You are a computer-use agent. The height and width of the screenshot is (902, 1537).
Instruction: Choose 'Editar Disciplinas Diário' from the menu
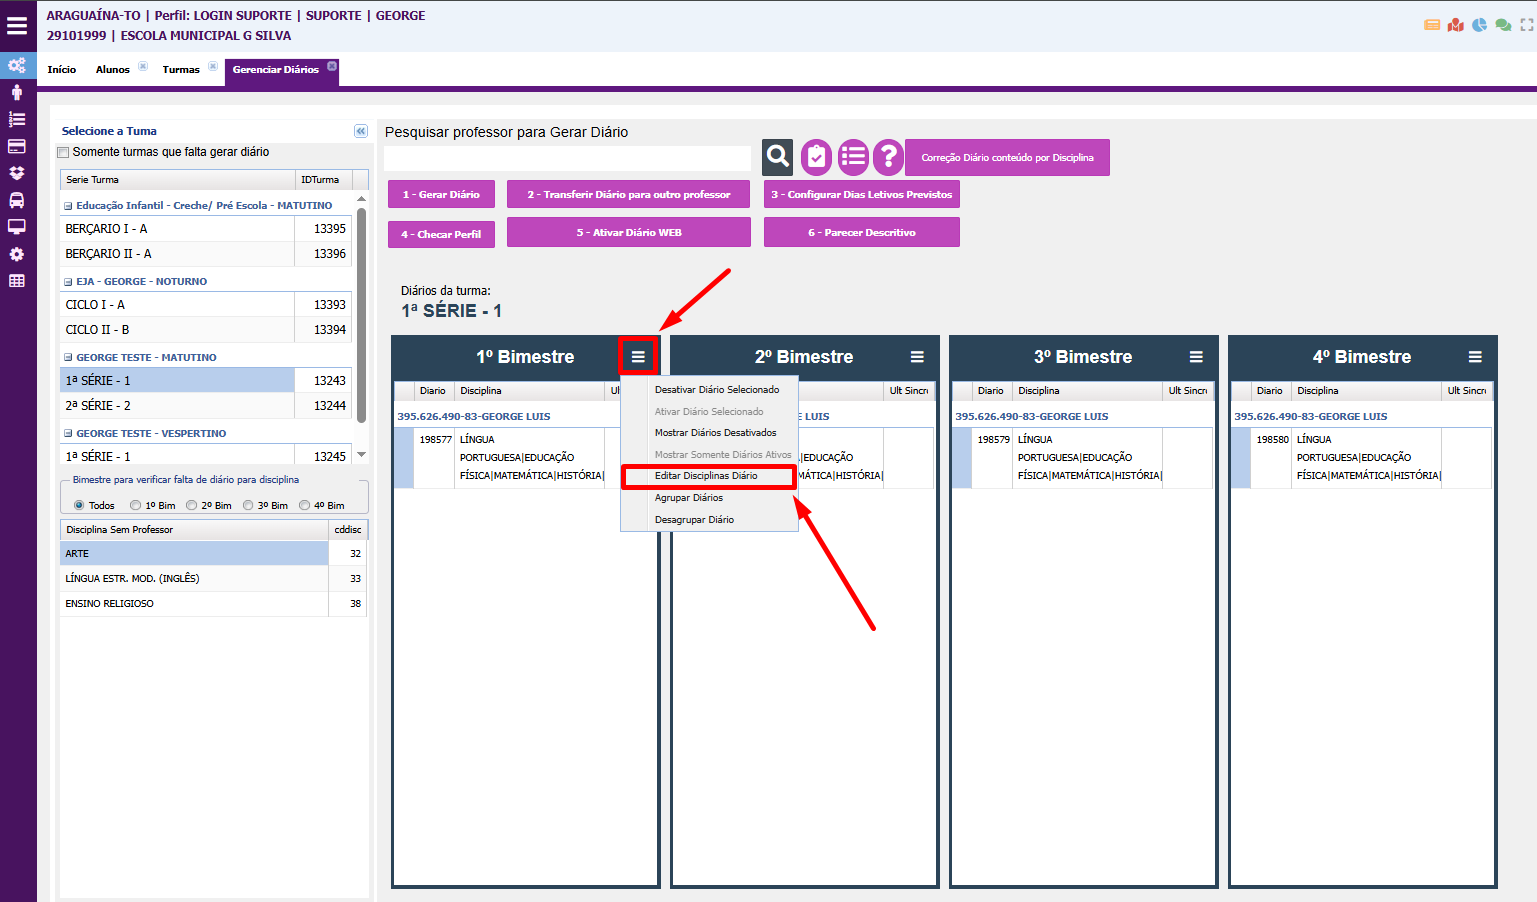coord(706,476)
